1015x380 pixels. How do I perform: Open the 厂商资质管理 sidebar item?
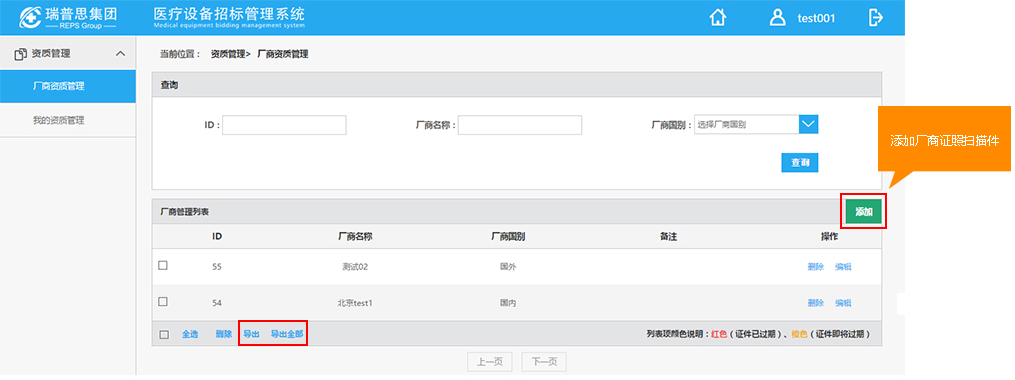coord(68,86)
